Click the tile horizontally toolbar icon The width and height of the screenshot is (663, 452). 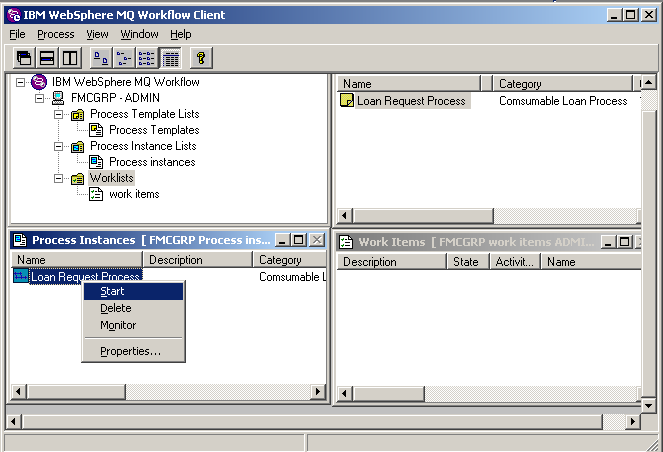click(47, 58)
